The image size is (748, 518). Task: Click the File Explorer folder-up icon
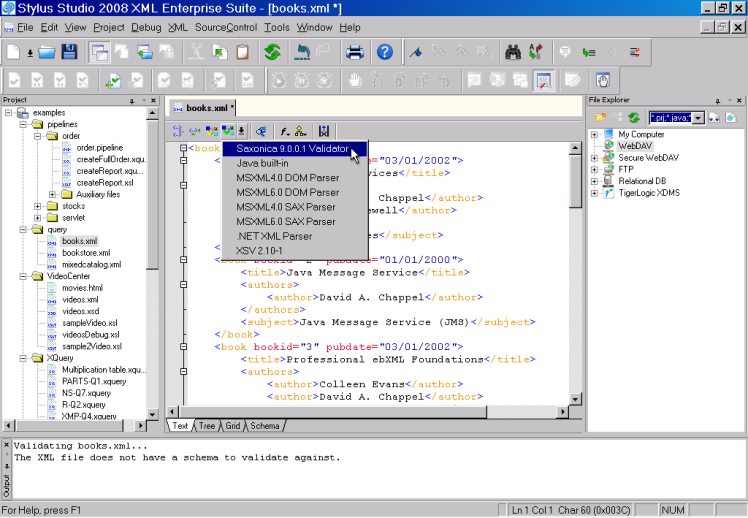(600, 117)
